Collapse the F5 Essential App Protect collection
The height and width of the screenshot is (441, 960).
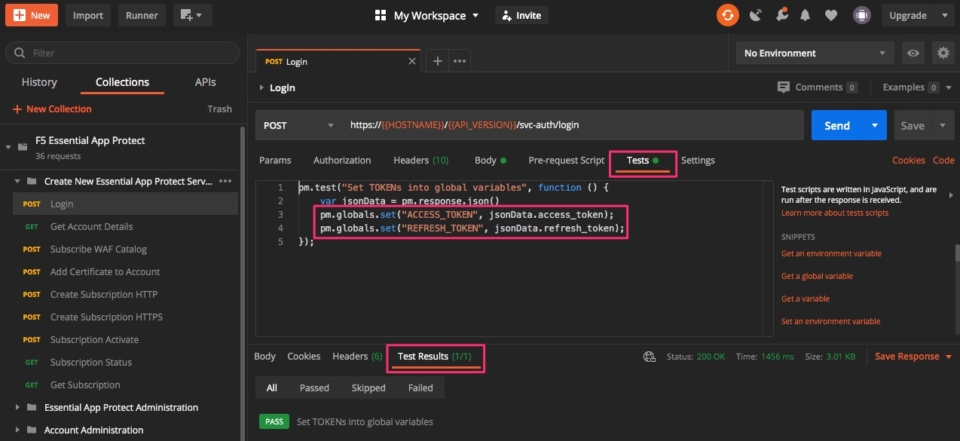[x=8, y=147]
